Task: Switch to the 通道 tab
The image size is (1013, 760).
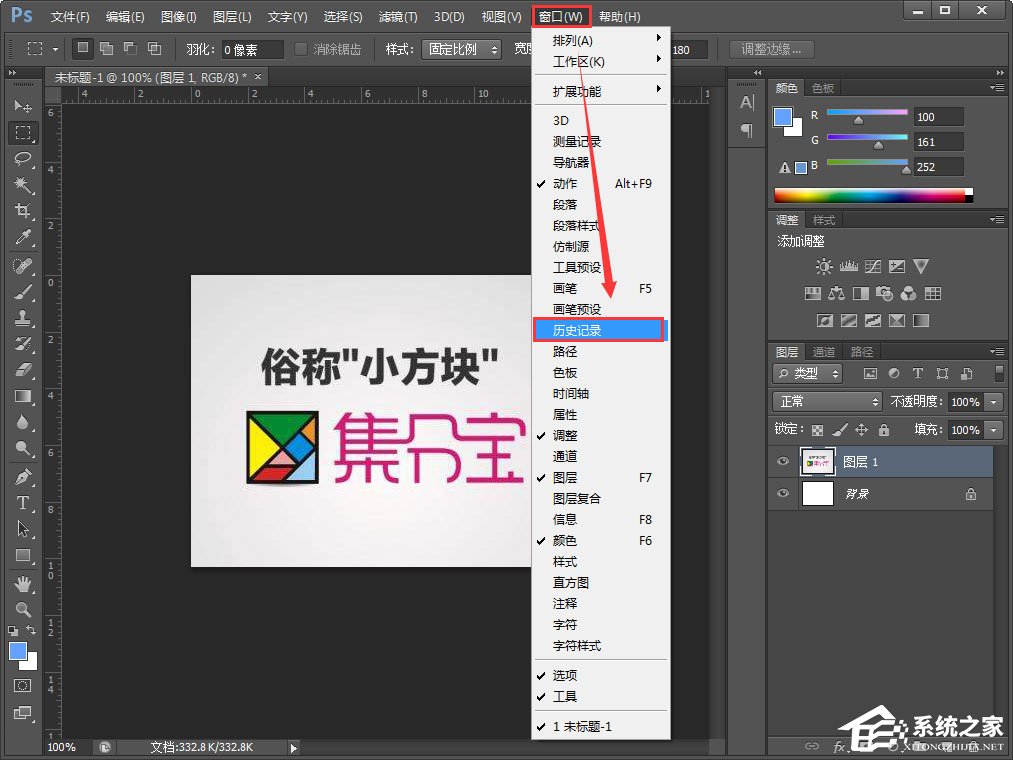Action: [x=823, y=351]
